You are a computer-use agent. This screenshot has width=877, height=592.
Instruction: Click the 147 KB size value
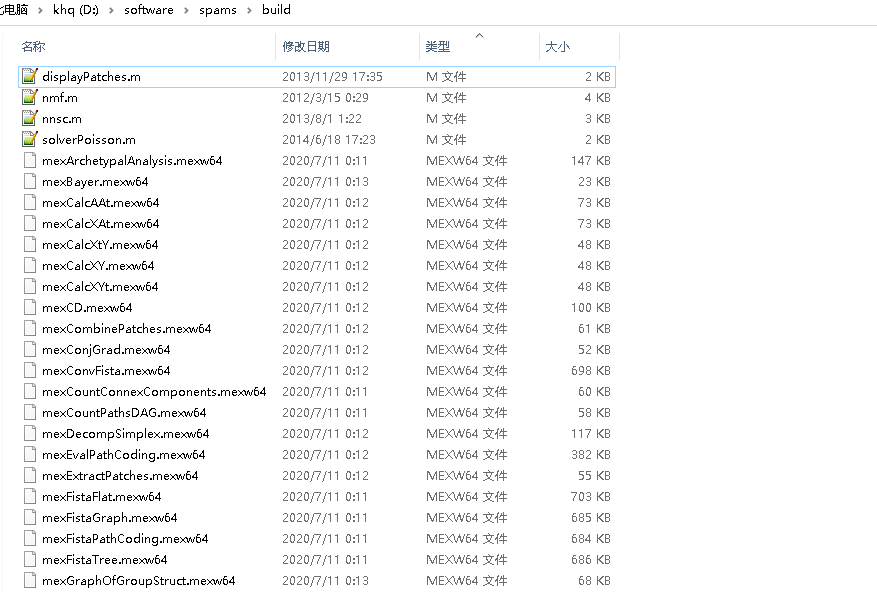coord(591,161)
